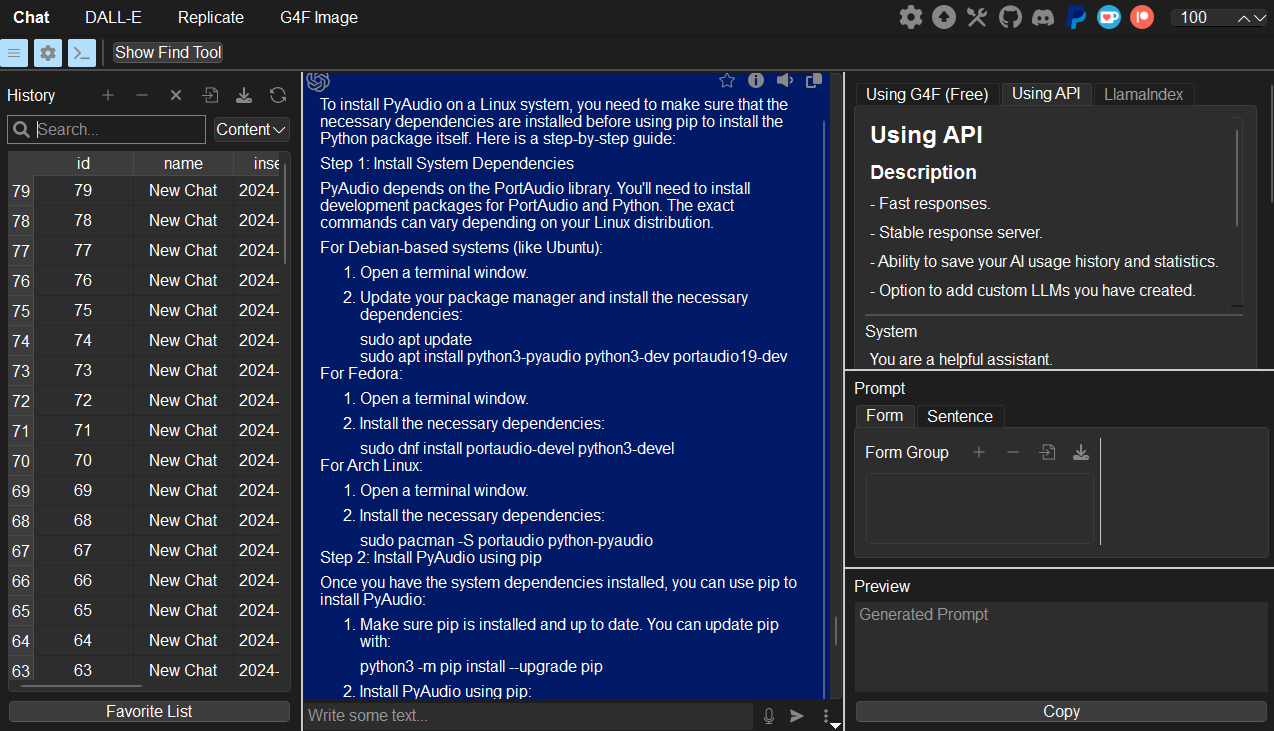
Task: Click the Form Group download icon
Action: click(x=1081, y=452)
